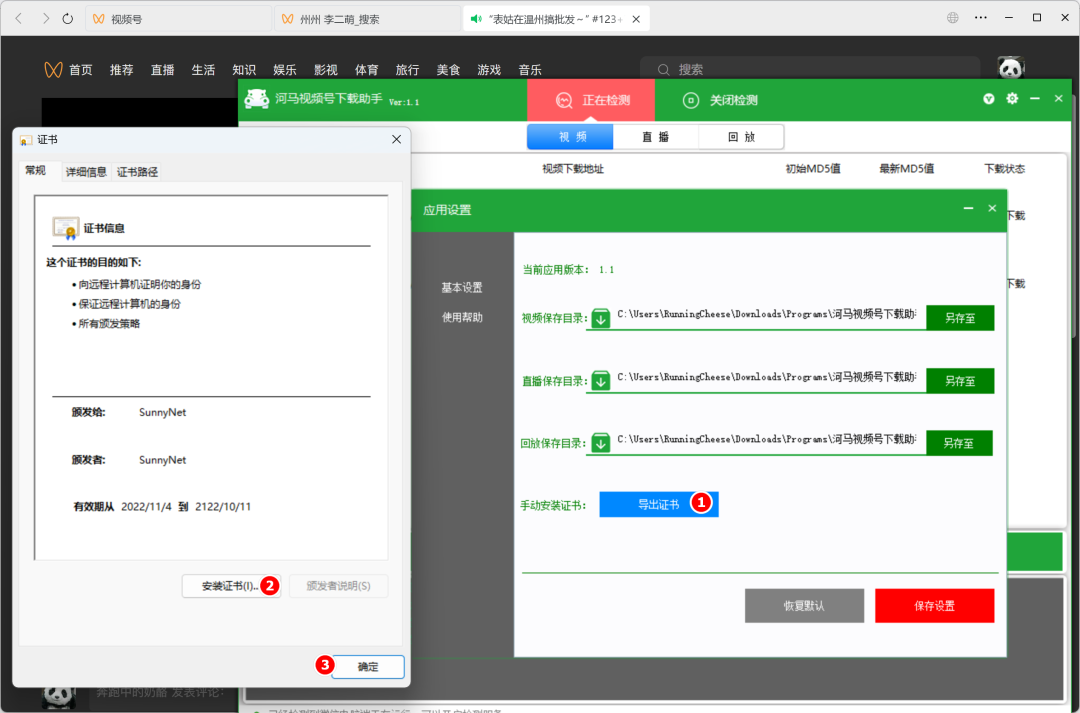Click the orange site logo beside 首页
Viewport: 1080px width, 713px height.
53,70
